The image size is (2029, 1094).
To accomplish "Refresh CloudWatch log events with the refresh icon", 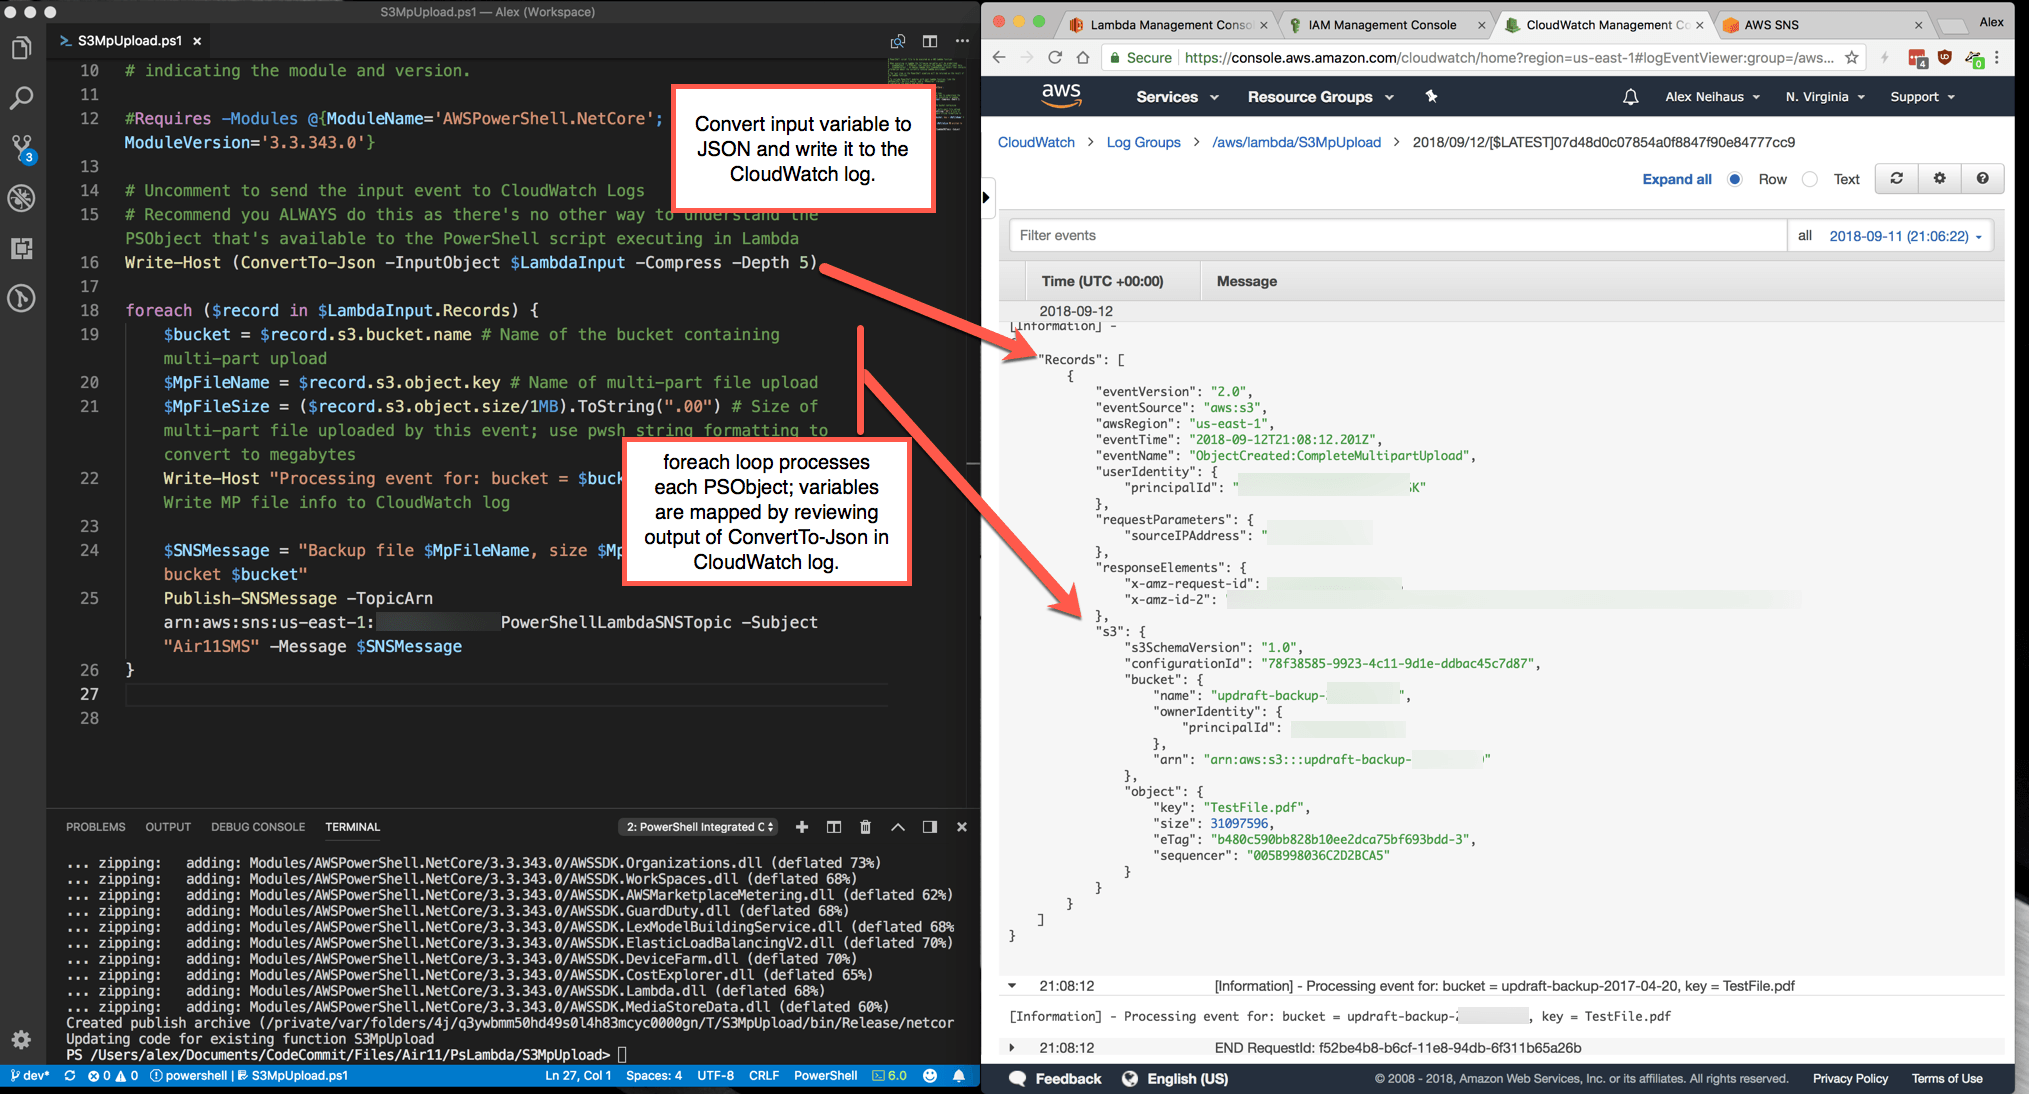I will (x=1896, y=178).
